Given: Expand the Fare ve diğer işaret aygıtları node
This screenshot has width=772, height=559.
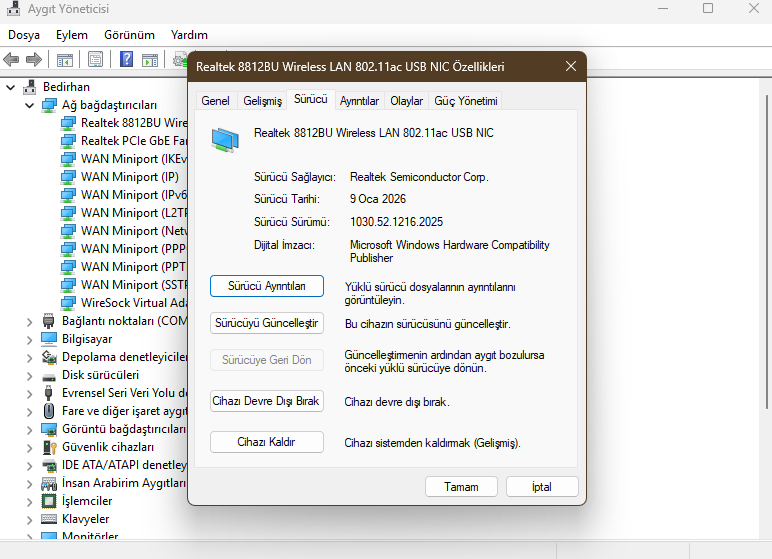Looking at the screenshot, I should 30,412.
